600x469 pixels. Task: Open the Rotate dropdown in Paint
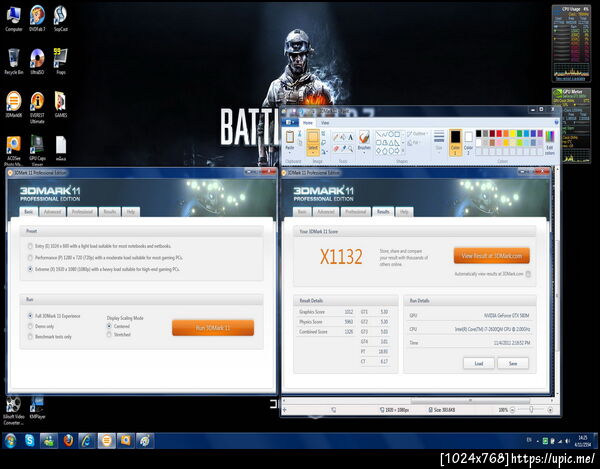tap(324, 151)
